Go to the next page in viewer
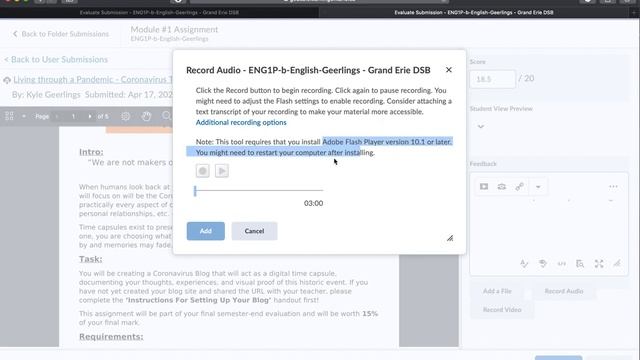The width and height of the screenshot is (640, 360). [x=90, y=116]
